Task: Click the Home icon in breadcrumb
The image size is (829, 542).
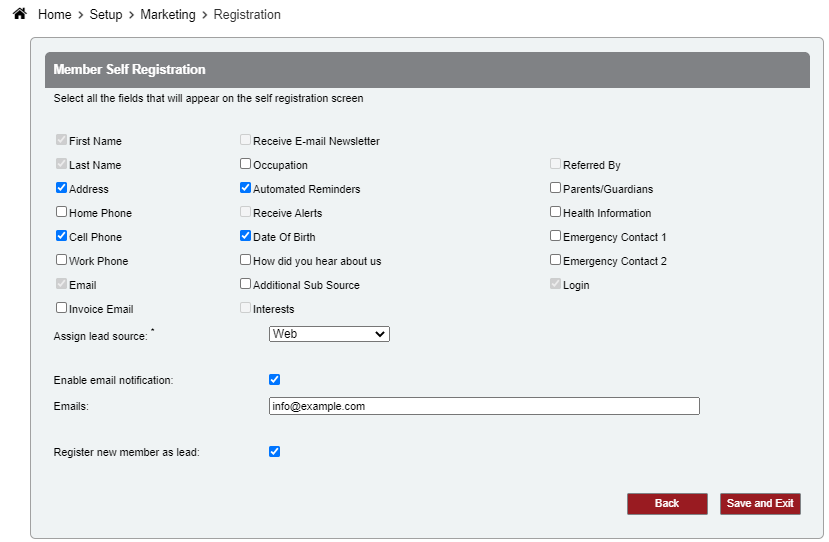Action: click(x=19, y=14)
